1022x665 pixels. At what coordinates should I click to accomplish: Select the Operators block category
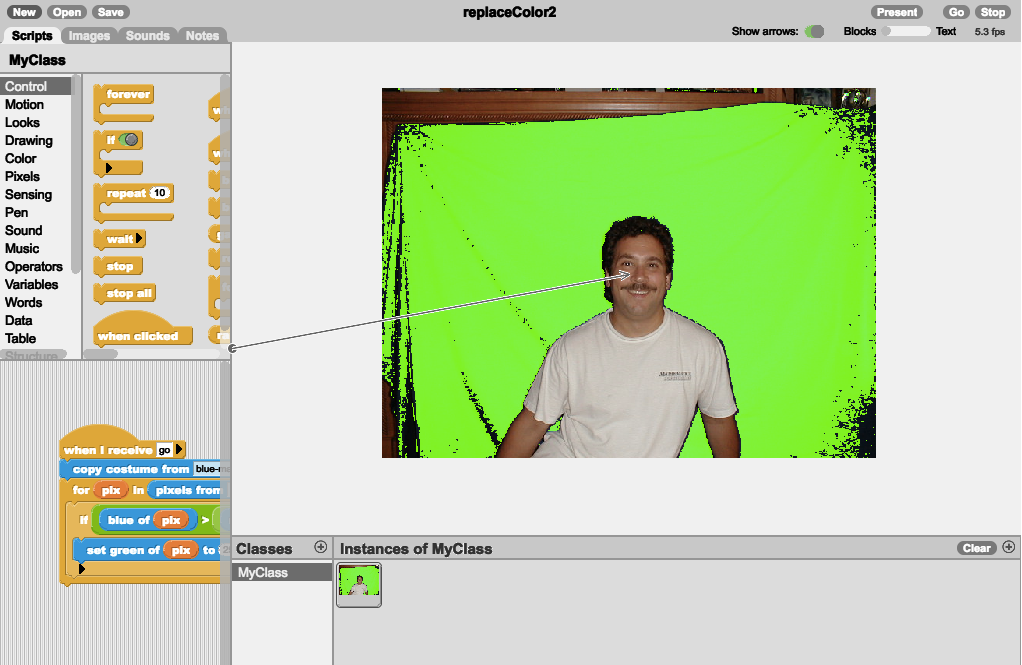point(36,267)
